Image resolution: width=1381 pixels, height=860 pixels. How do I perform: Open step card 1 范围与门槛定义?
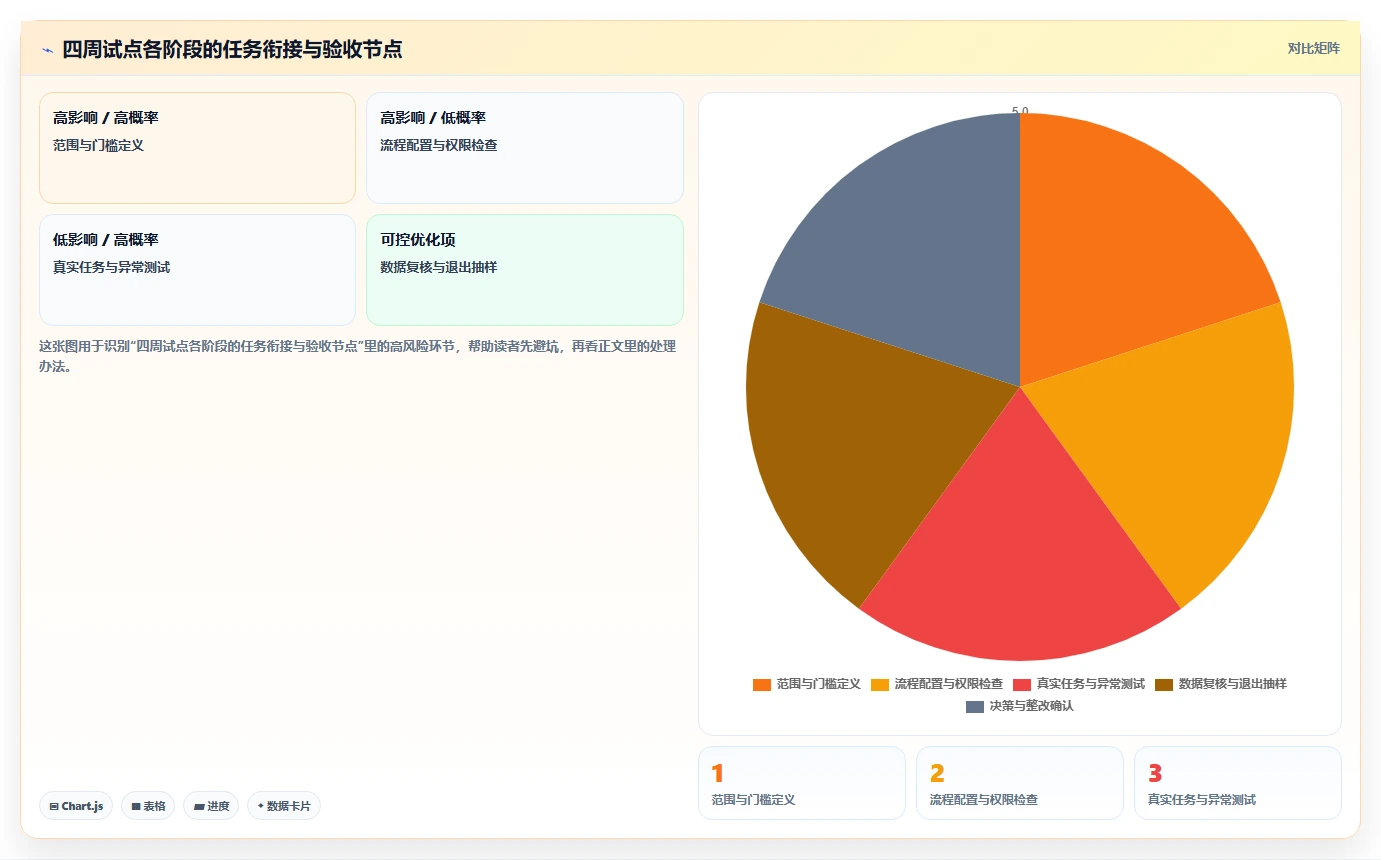coord(802,783)
